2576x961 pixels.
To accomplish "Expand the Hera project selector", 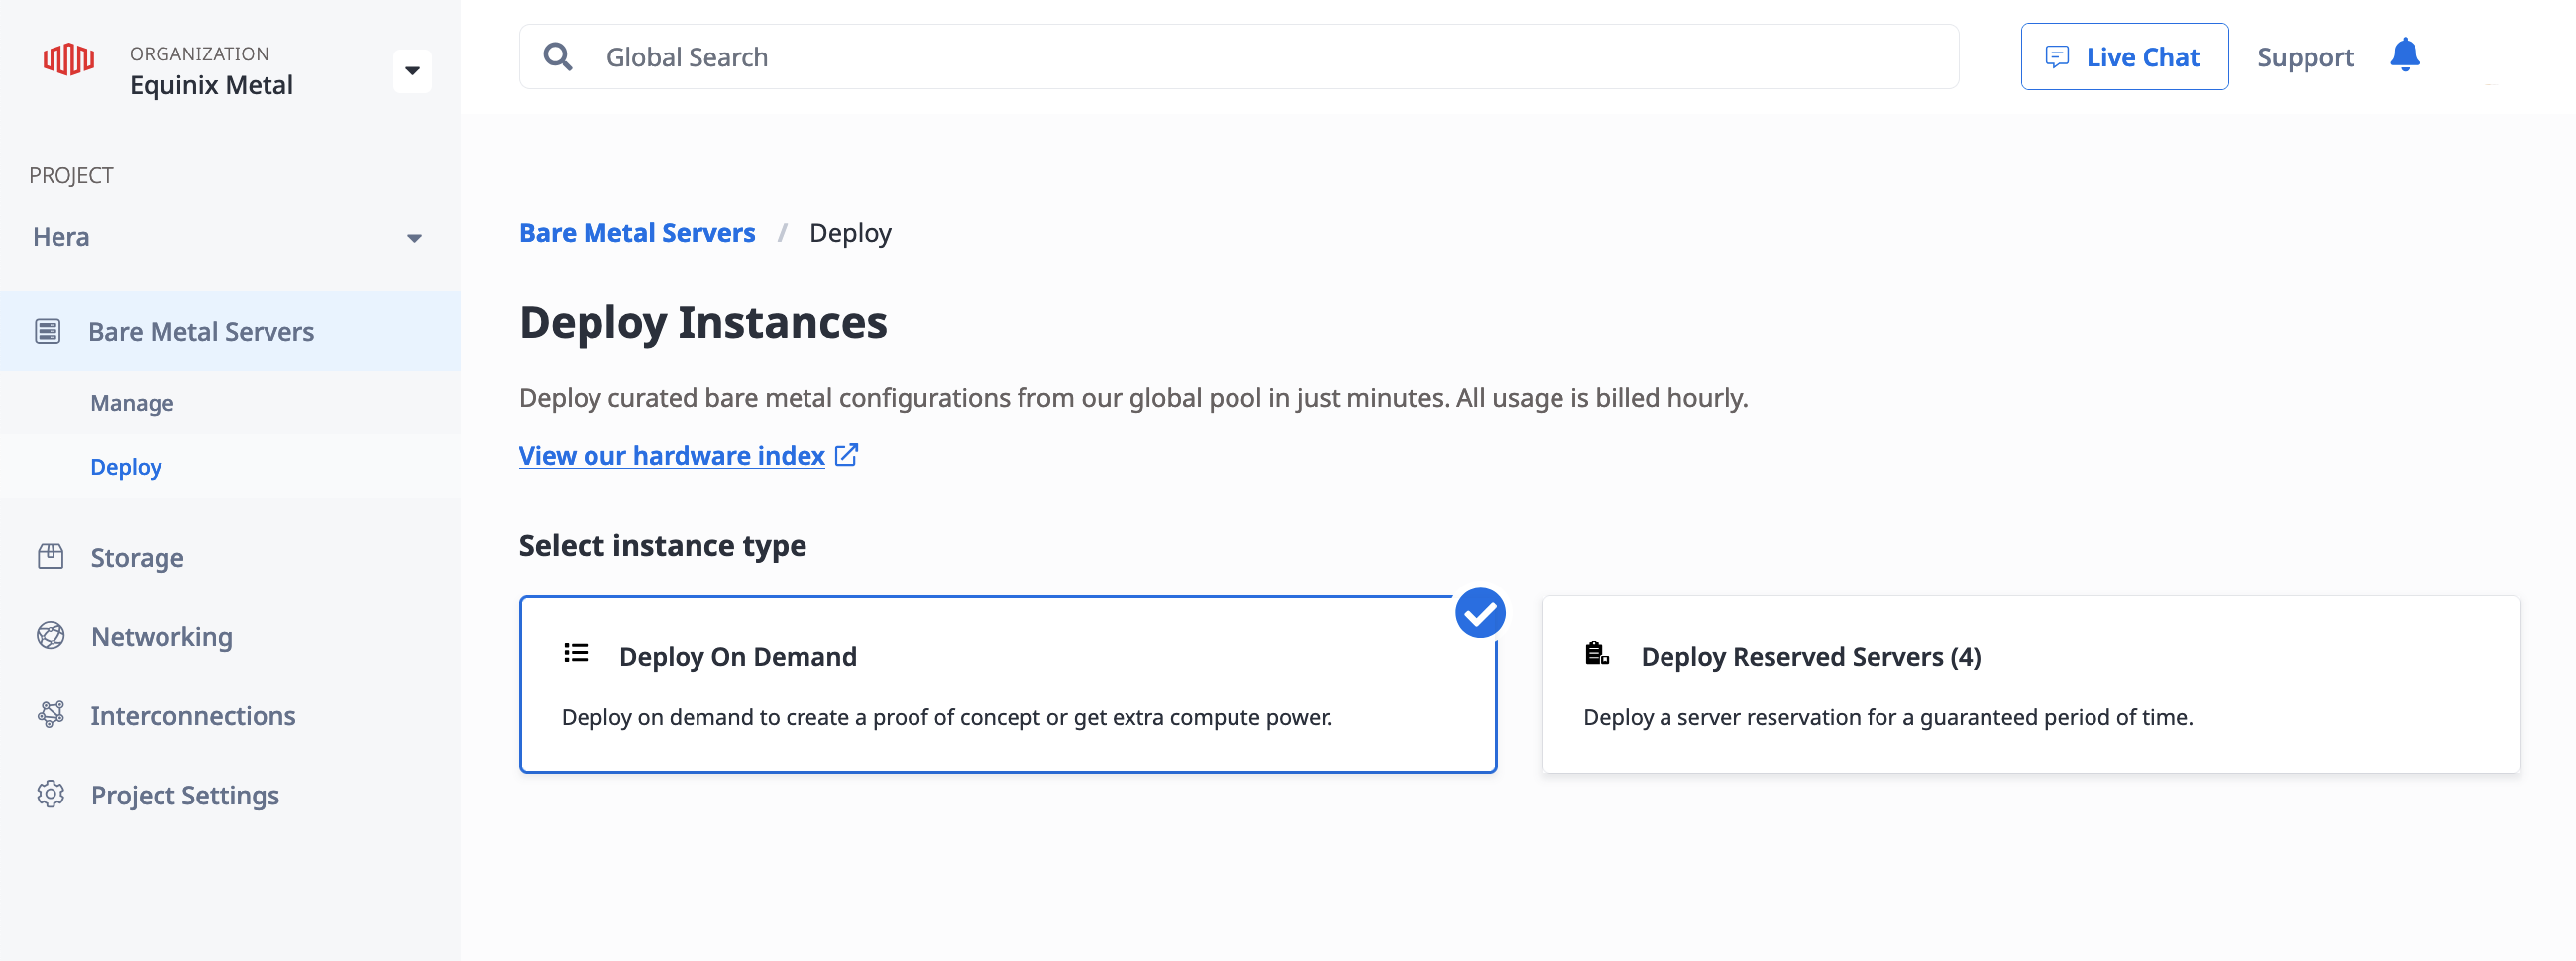I will tap(230, 237).
